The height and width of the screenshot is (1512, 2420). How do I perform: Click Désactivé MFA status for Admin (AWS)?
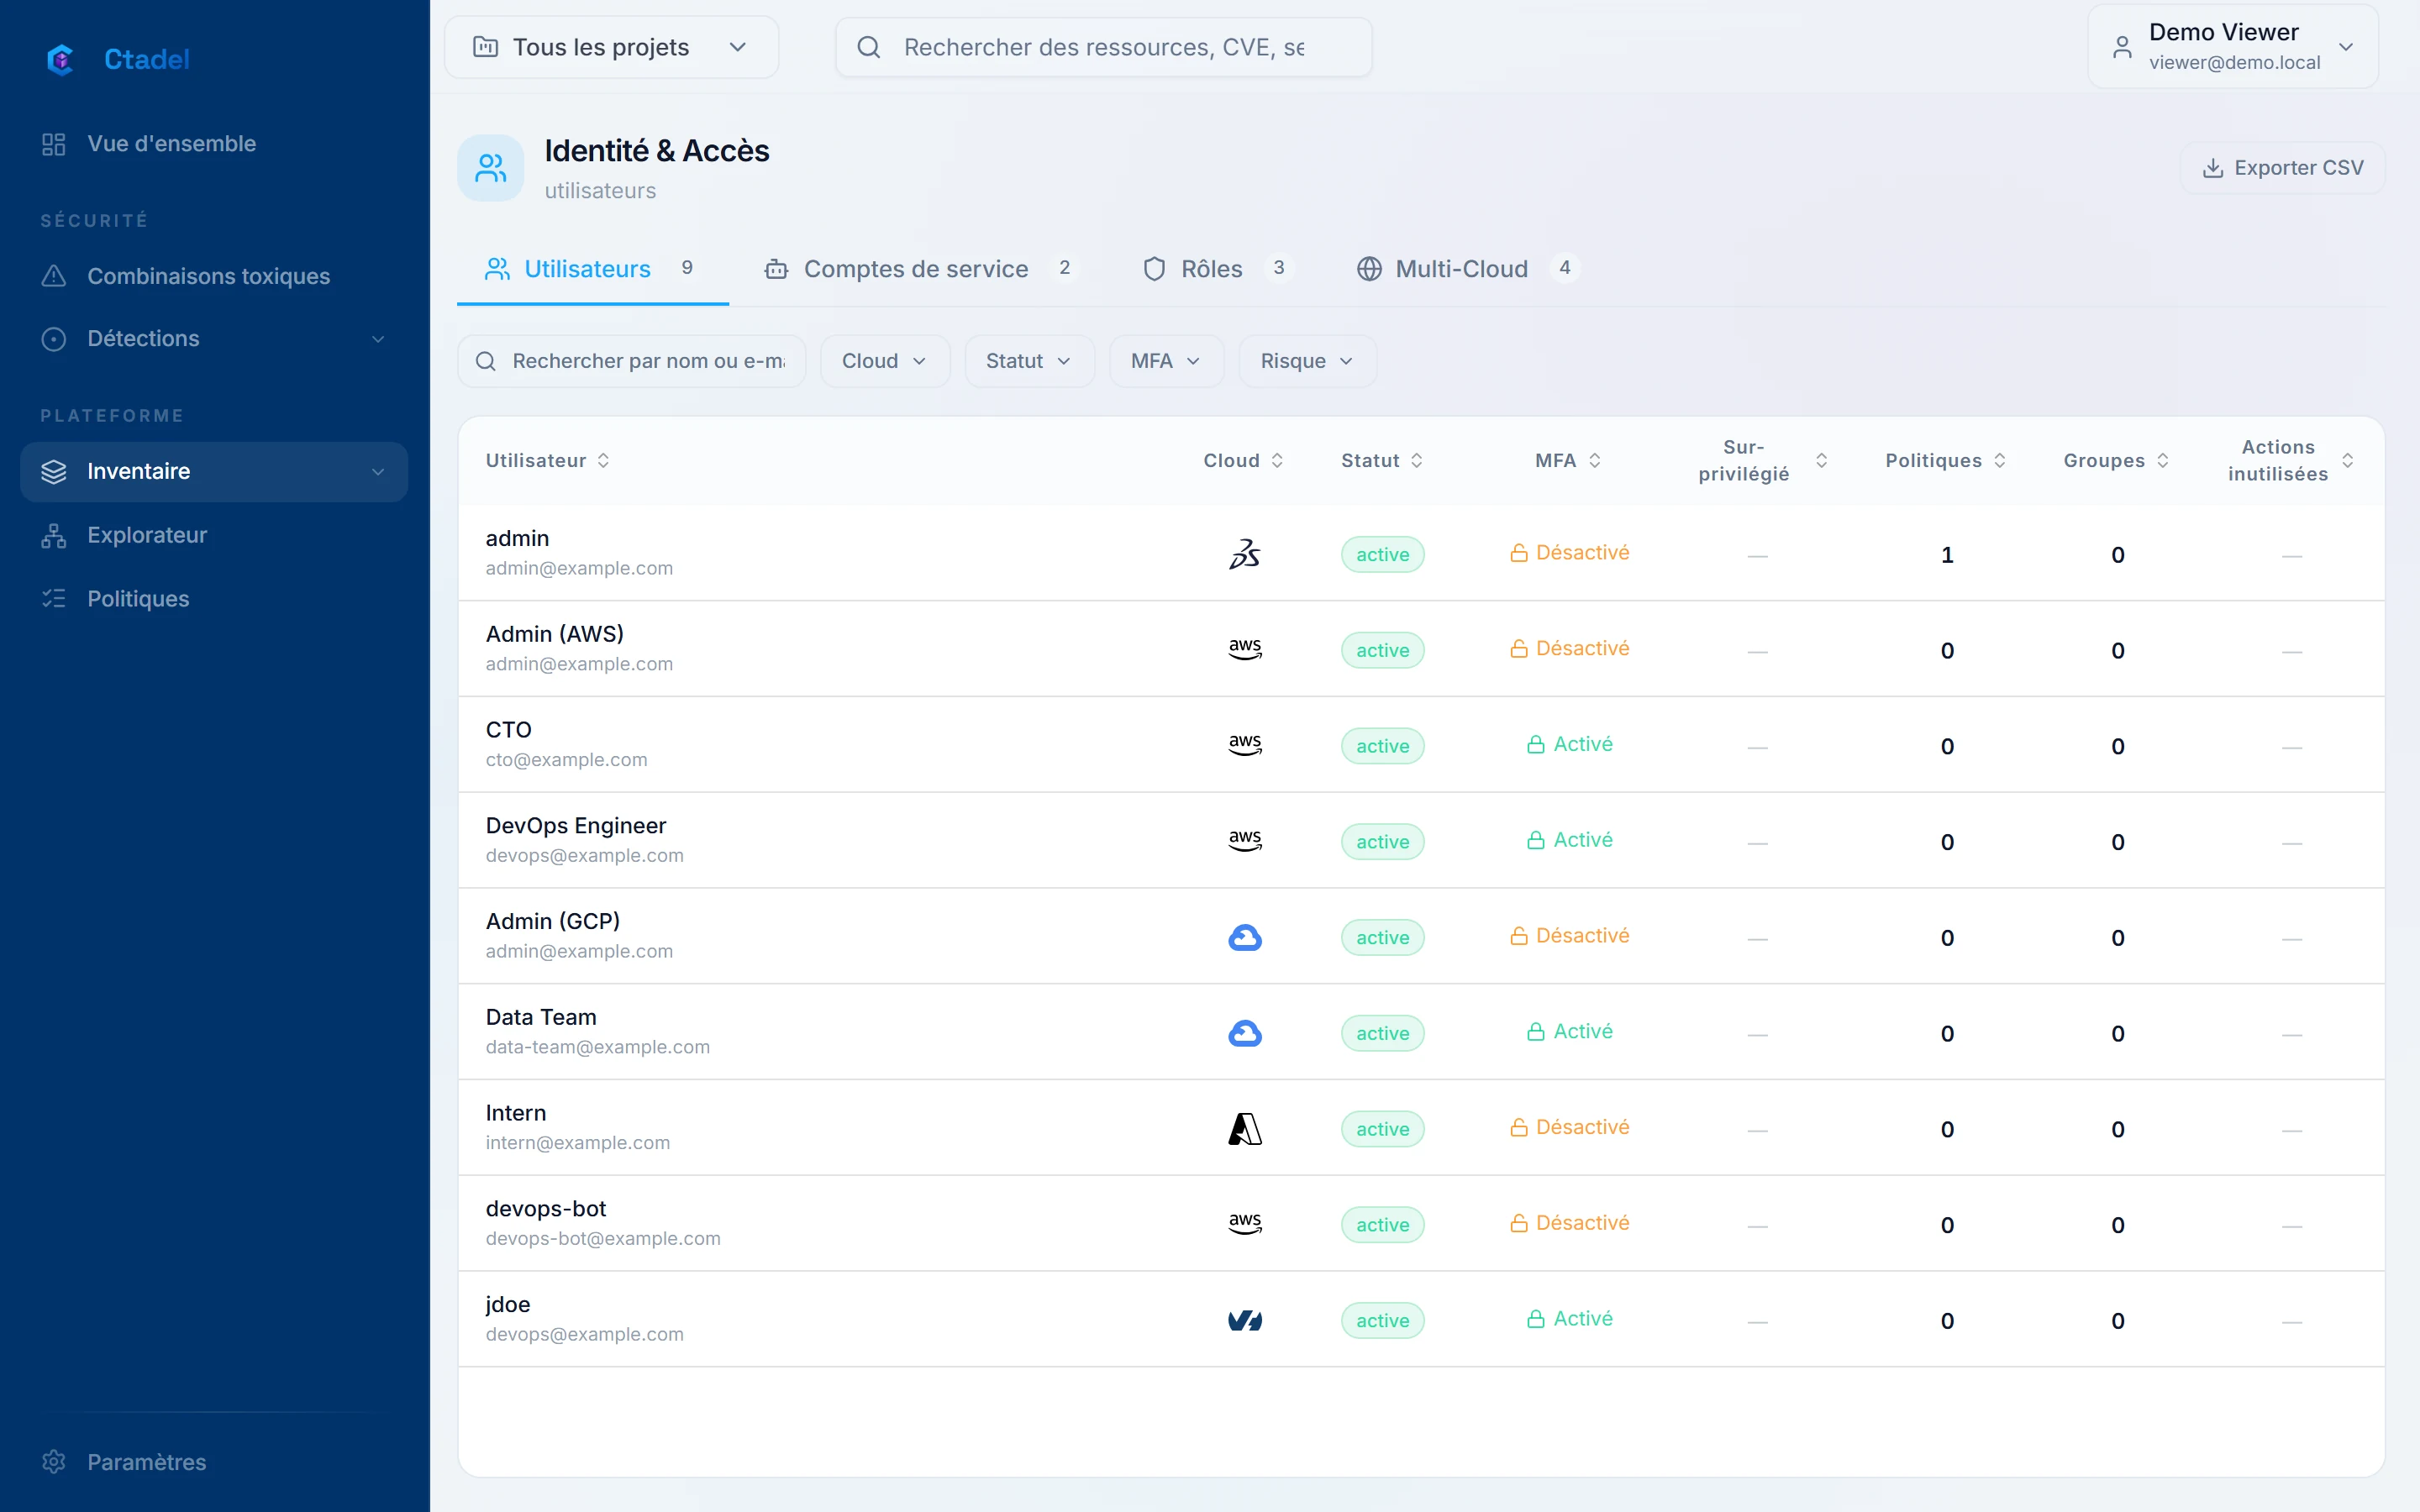click(1569, 648)
